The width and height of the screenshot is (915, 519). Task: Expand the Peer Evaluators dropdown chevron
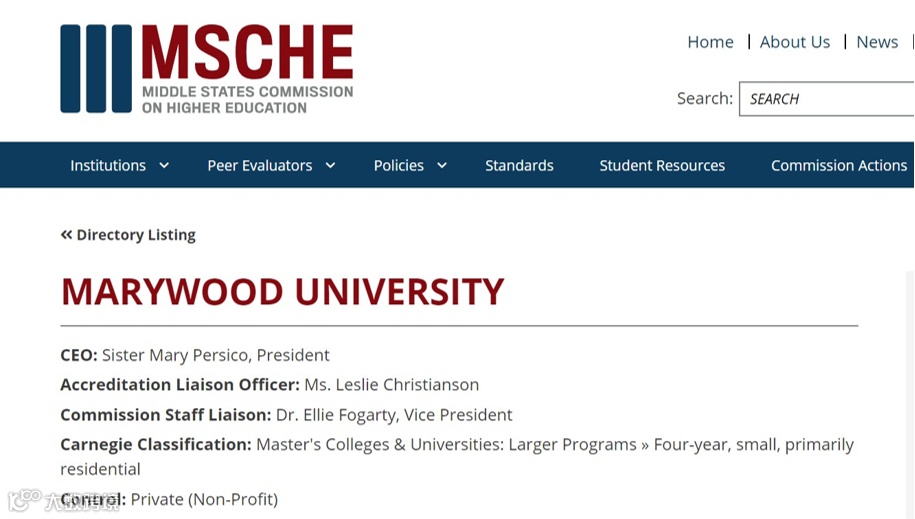click(330, 166)
